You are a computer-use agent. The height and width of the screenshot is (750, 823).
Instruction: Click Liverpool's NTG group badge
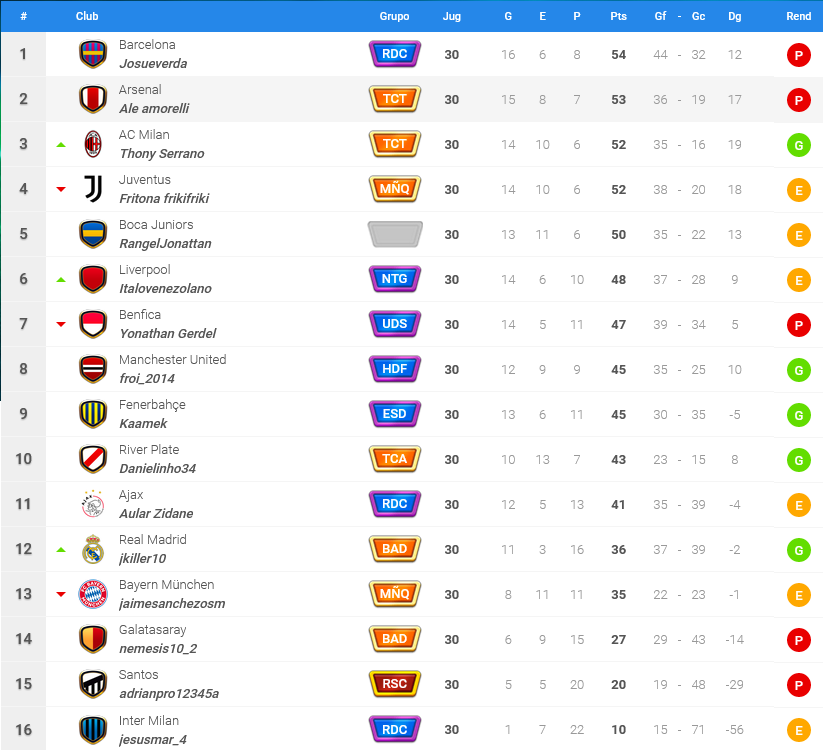click(x=395, y=279)
